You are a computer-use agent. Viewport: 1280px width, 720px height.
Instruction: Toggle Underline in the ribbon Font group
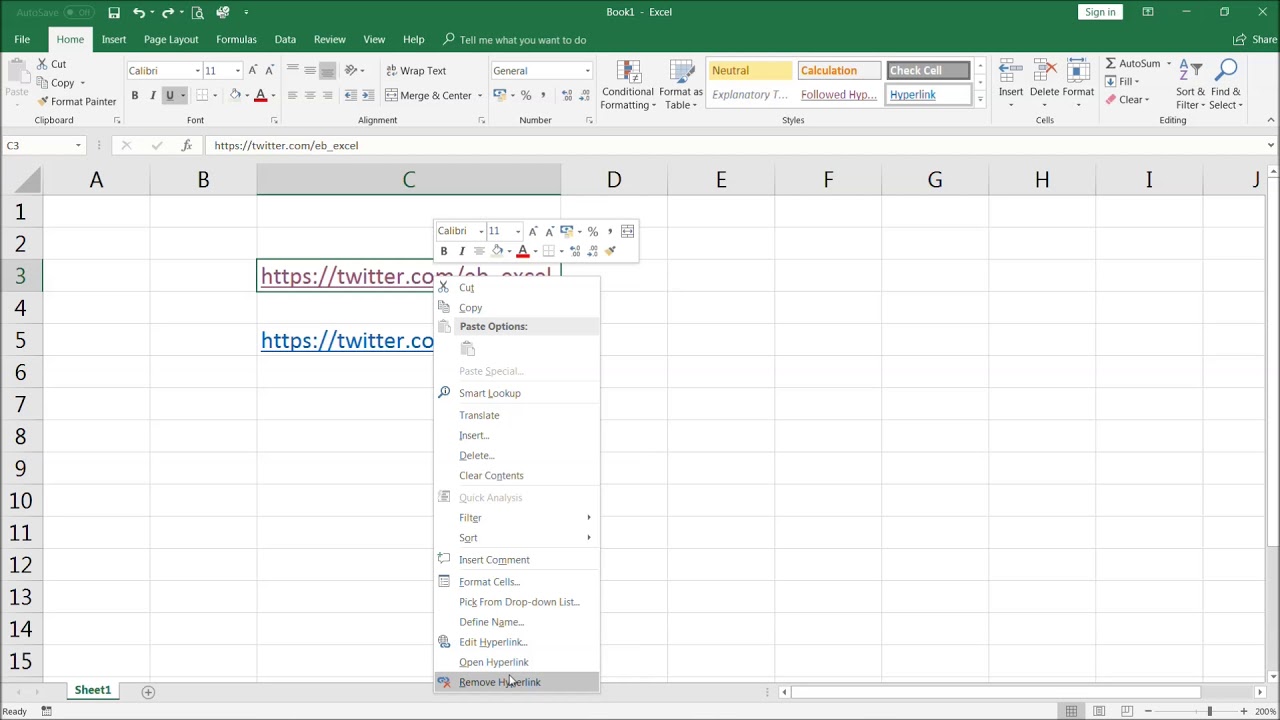pyautogui.click(x=169, y=95)
